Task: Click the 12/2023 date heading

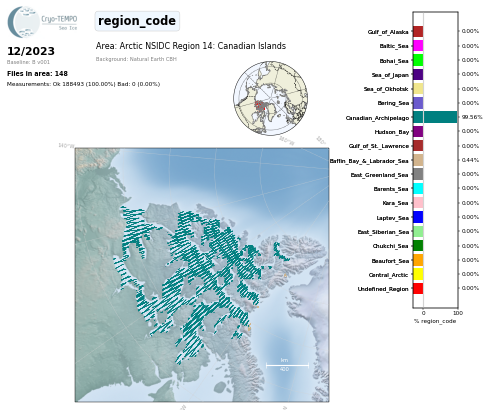Action: [31, 51]
